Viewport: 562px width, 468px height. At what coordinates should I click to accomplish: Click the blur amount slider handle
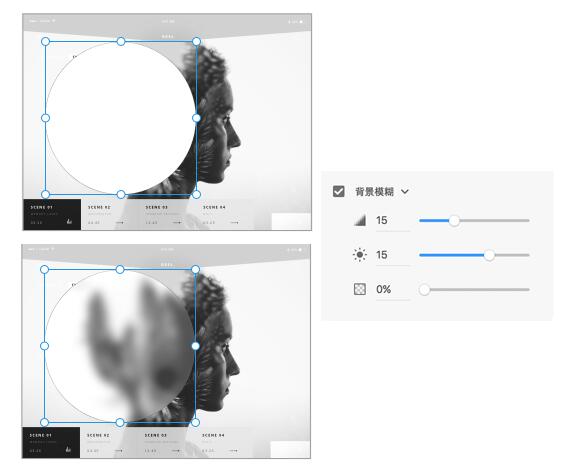454,220
